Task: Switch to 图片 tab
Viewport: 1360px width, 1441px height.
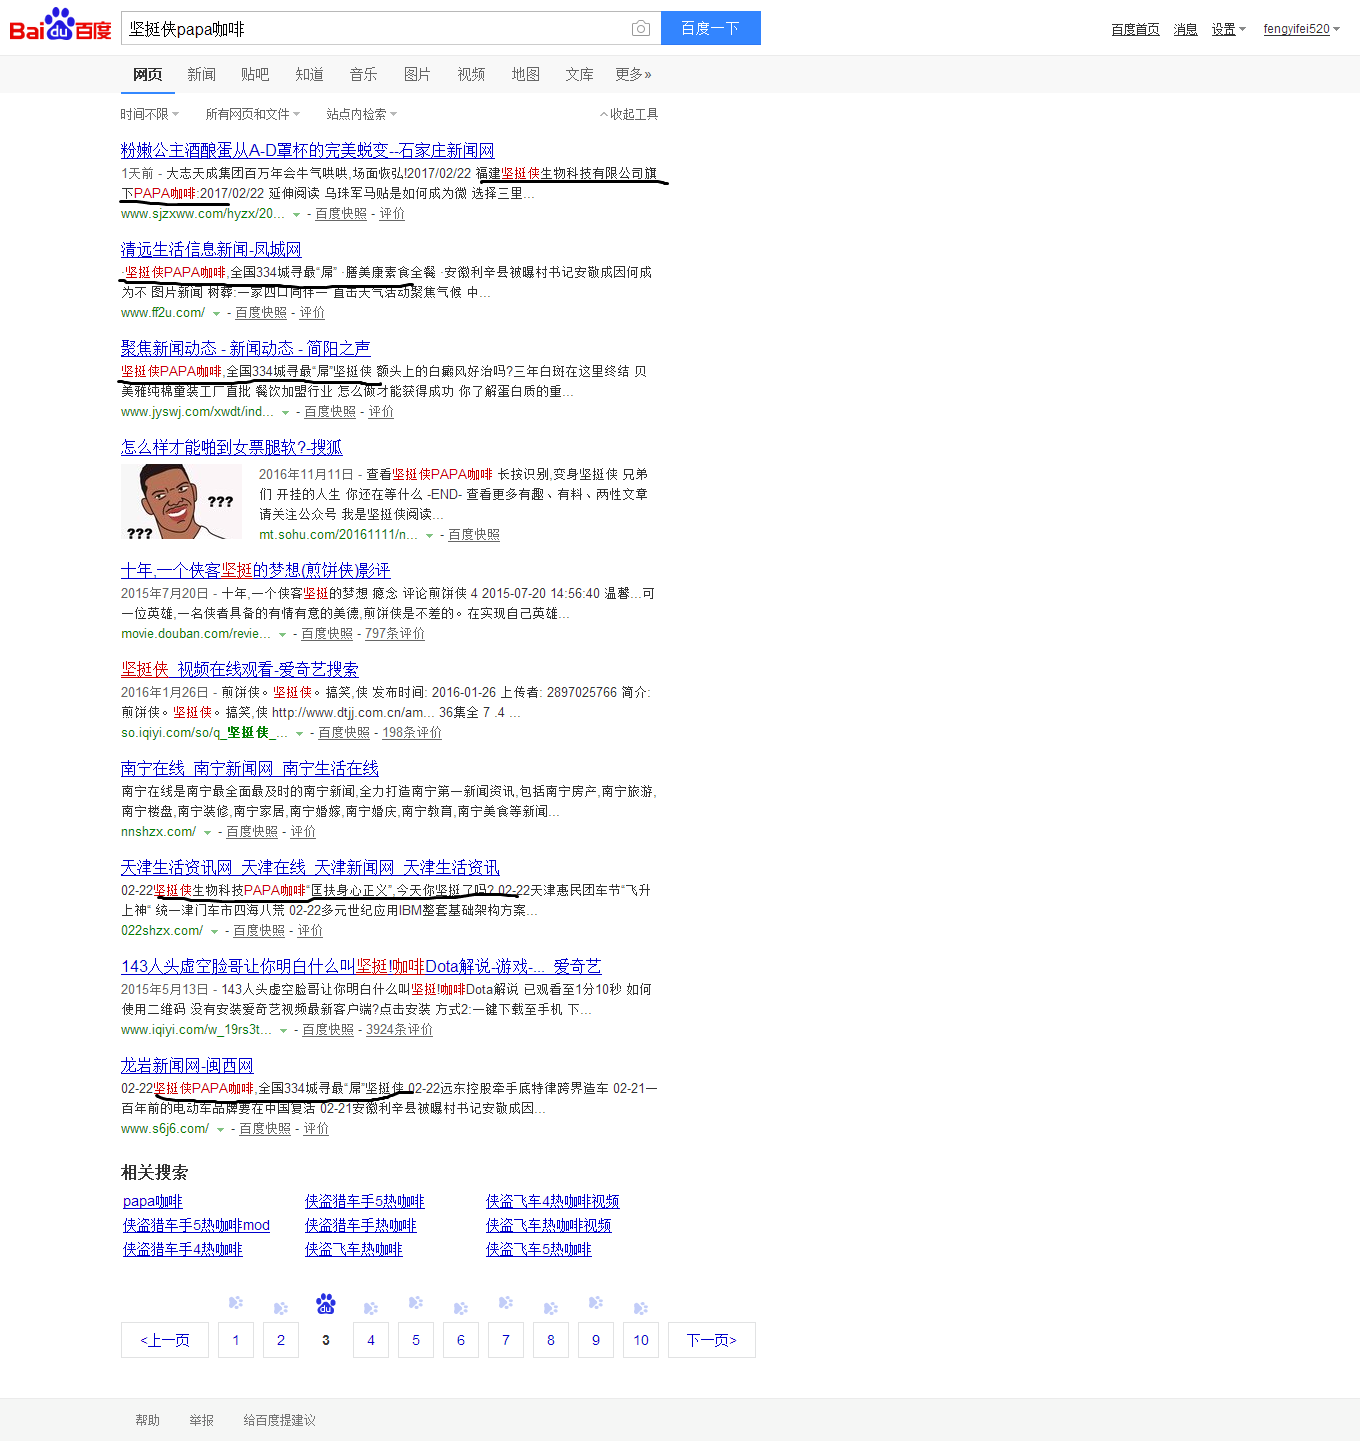Action: click(x=417, y=74)
